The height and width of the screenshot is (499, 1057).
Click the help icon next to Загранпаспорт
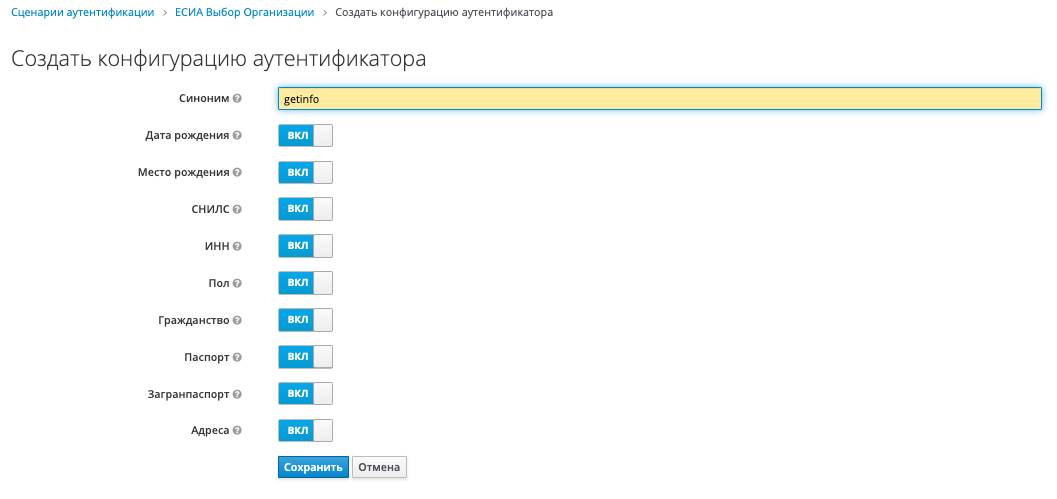coord(237,394)
